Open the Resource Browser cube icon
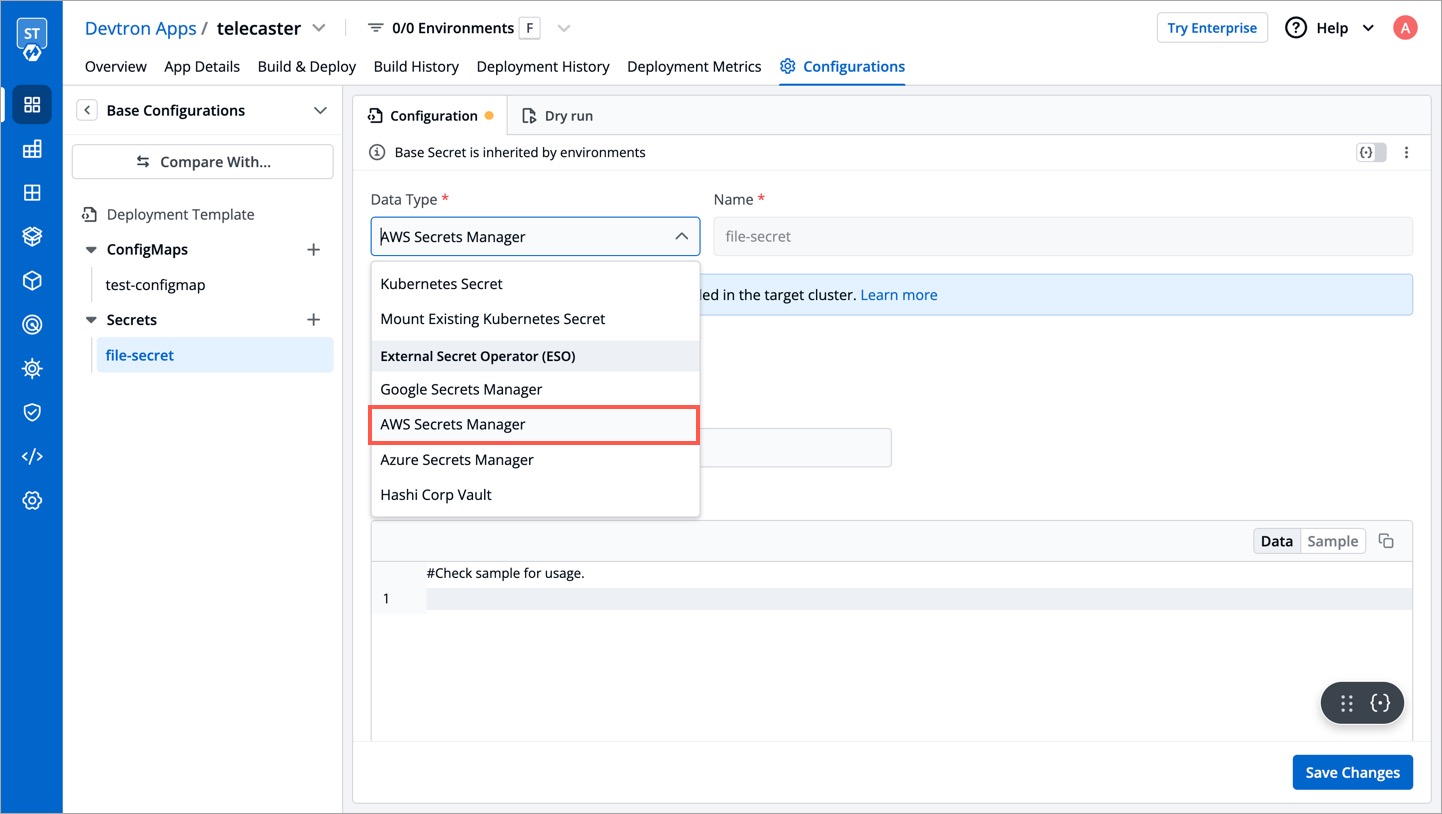1442x814 pixels. tap(32, 280)
